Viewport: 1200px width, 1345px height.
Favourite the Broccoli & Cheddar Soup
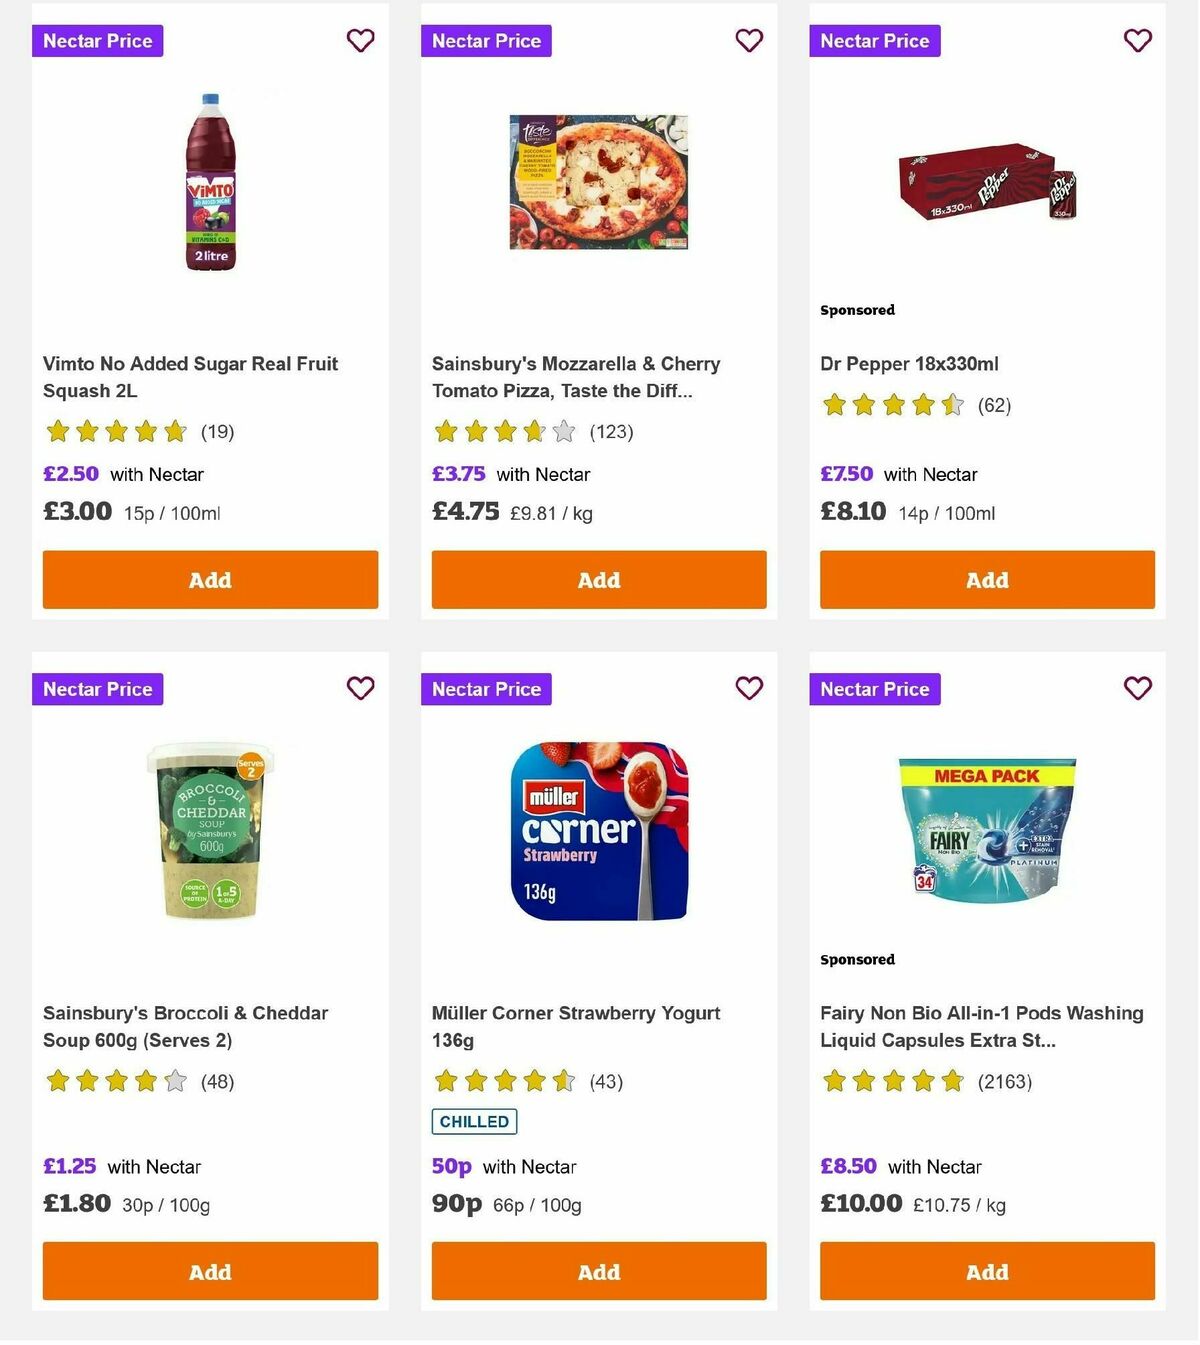[x=360, y=689]
